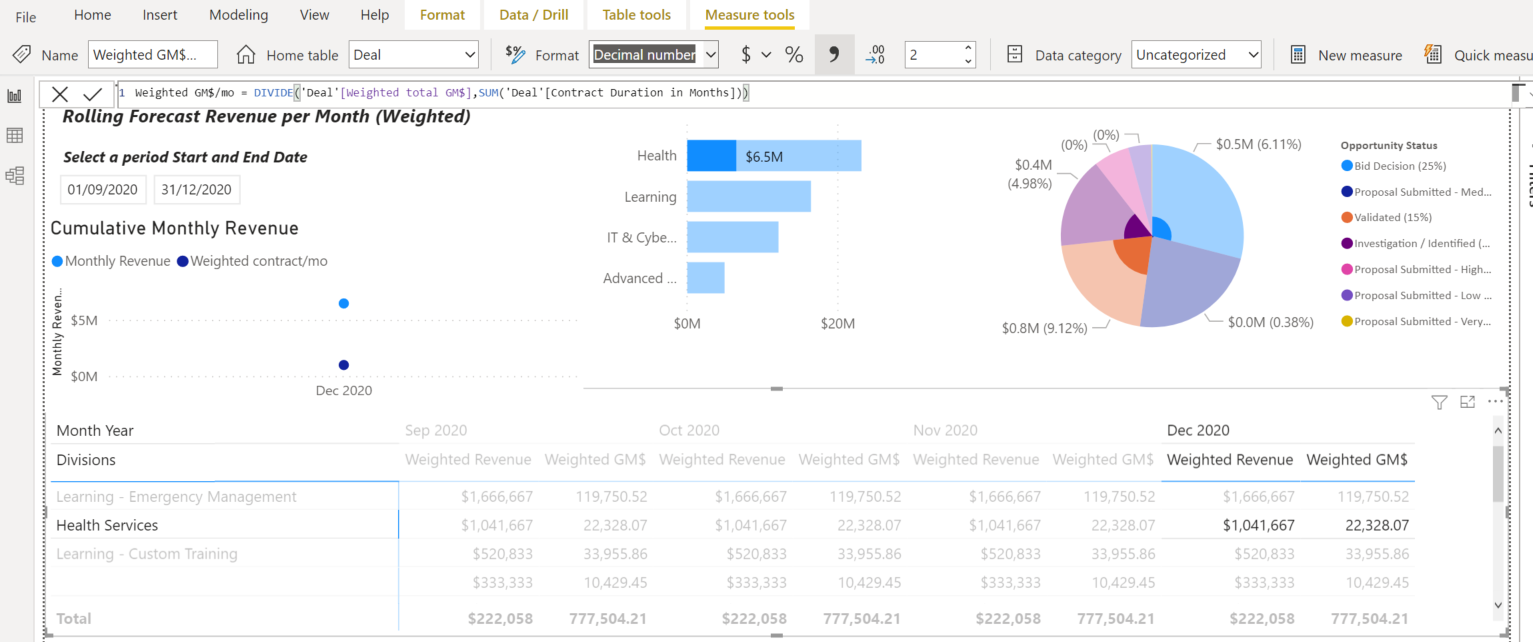Open the Modeling ribbon tab
Image resolution: width=1533 pixels, height=642 pixels.
(238, 15)
